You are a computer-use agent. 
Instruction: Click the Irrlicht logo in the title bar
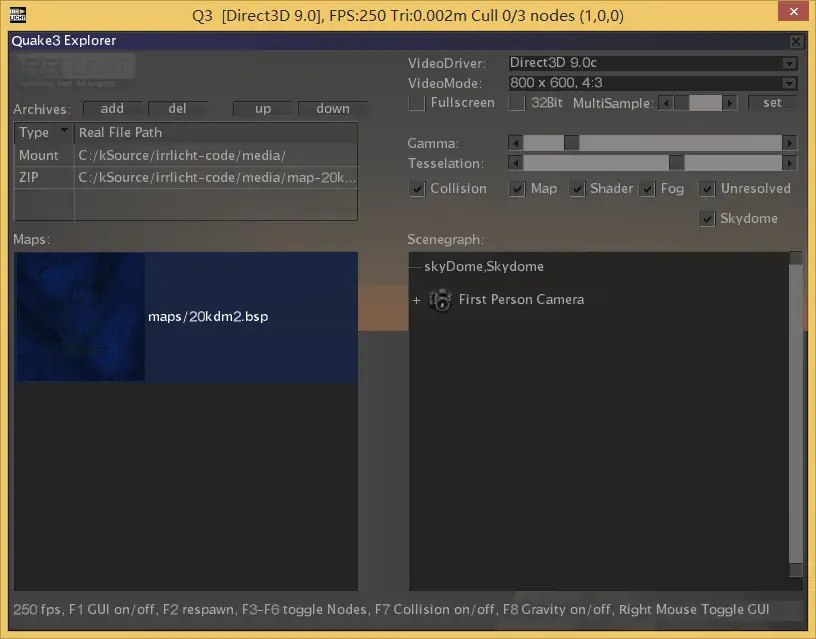coord(15,15)
